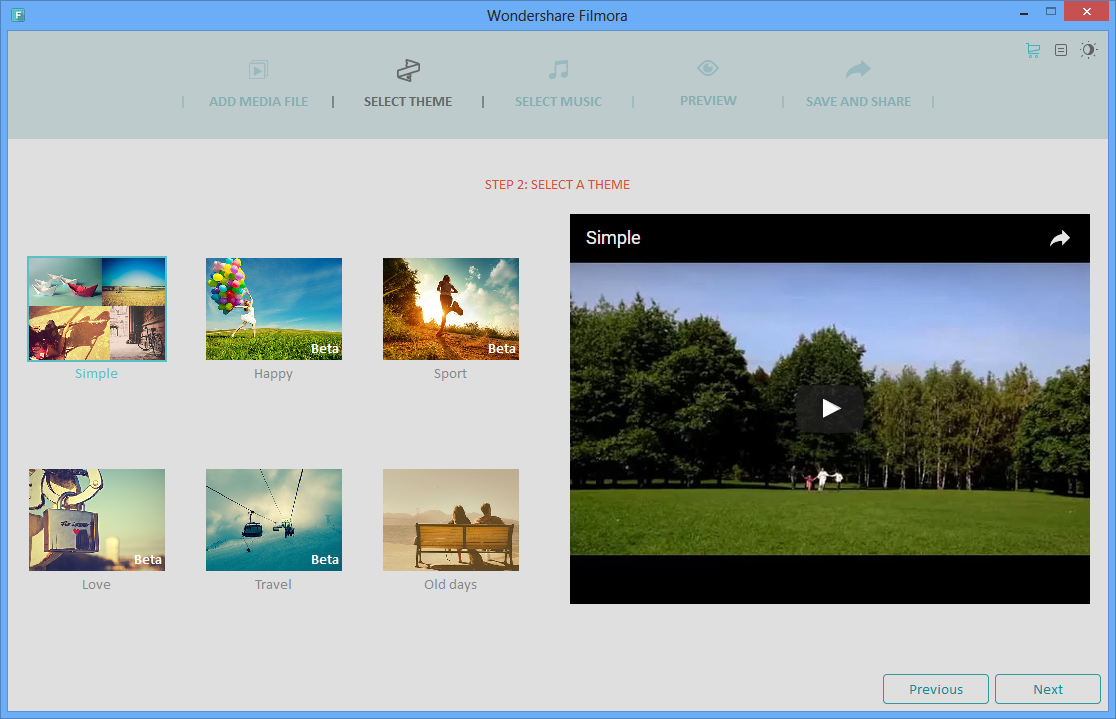Select the music note Select Music icon

tap(558, 70)
